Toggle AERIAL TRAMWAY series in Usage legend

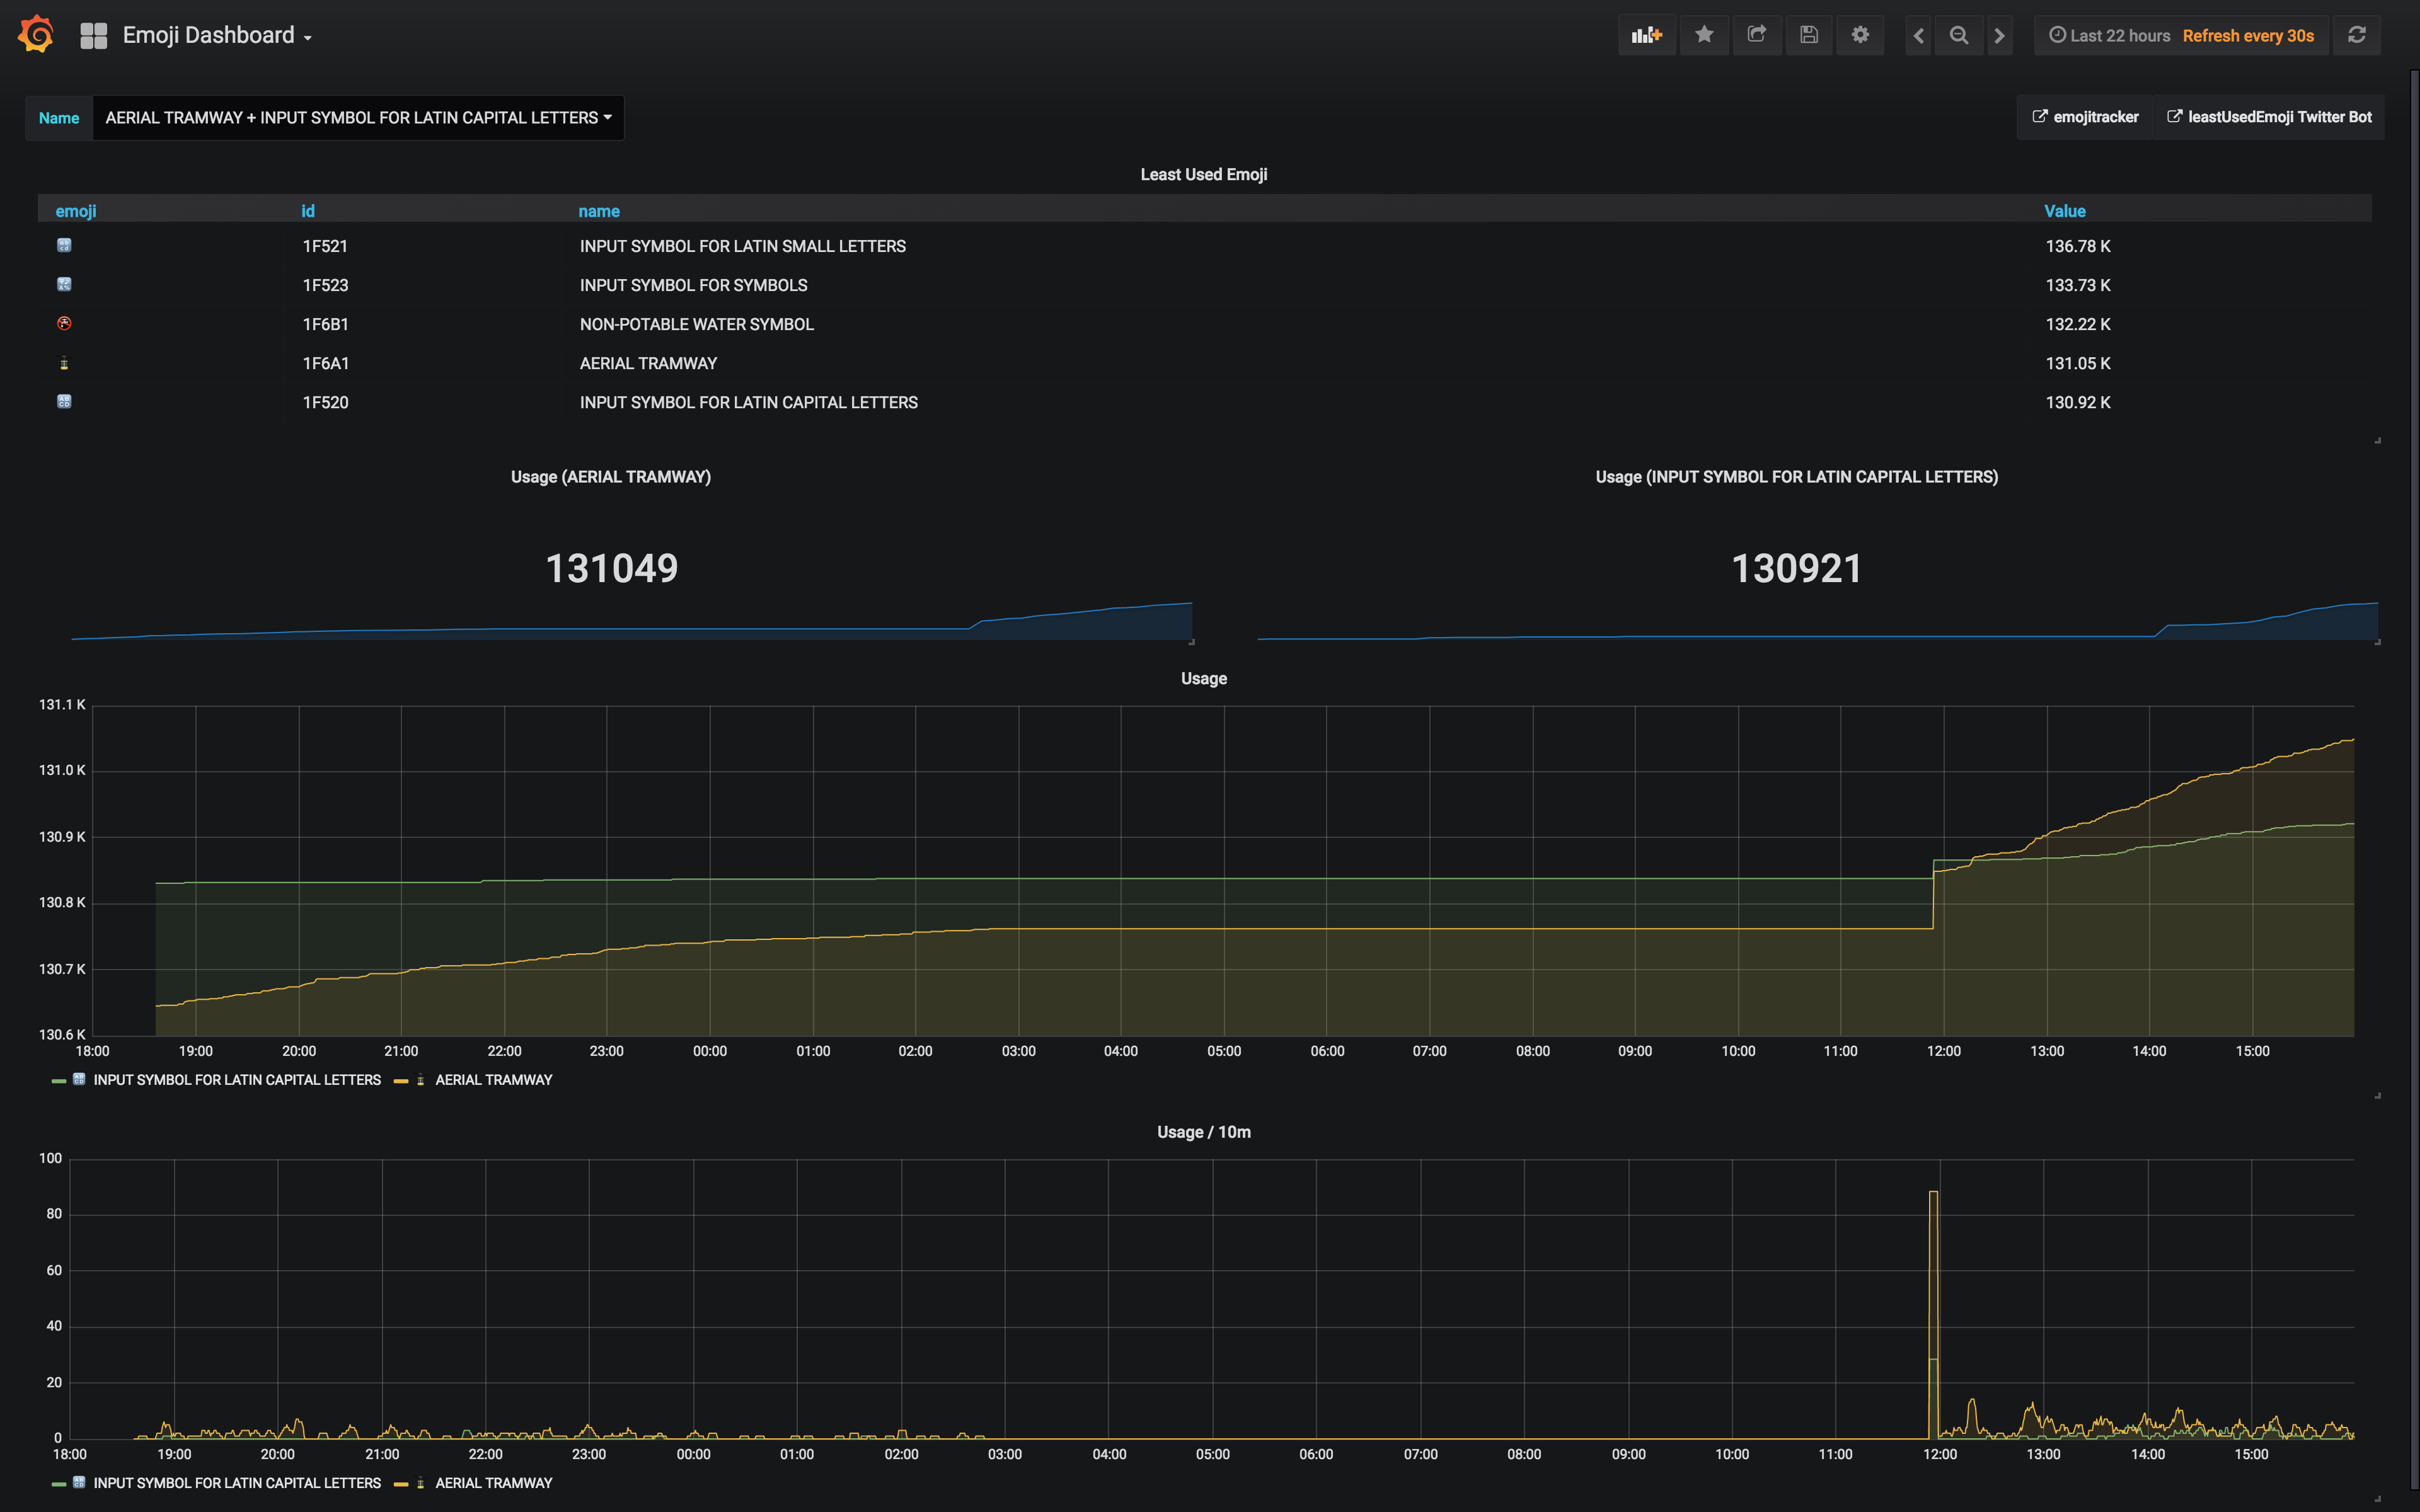click(494, 1079)
